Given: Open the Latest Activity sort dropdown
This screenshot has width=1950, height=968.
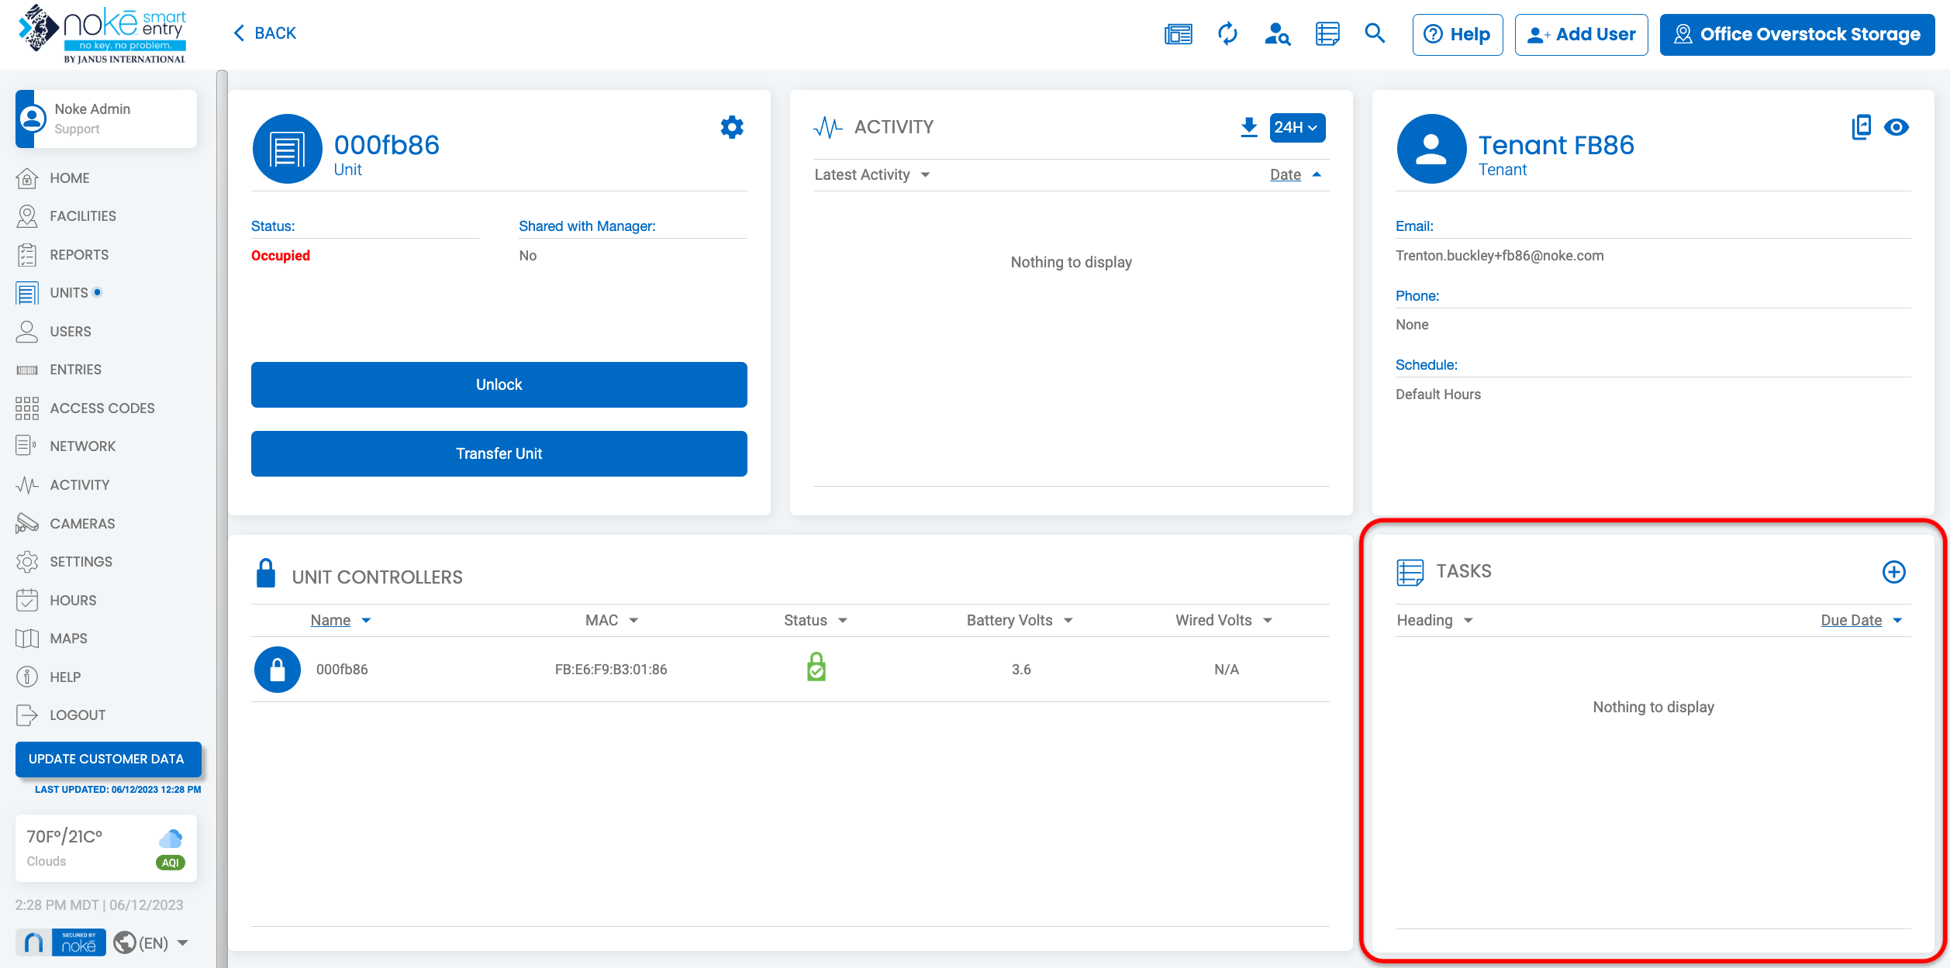Looking at the screenshot, I should [x=872, y=175].
